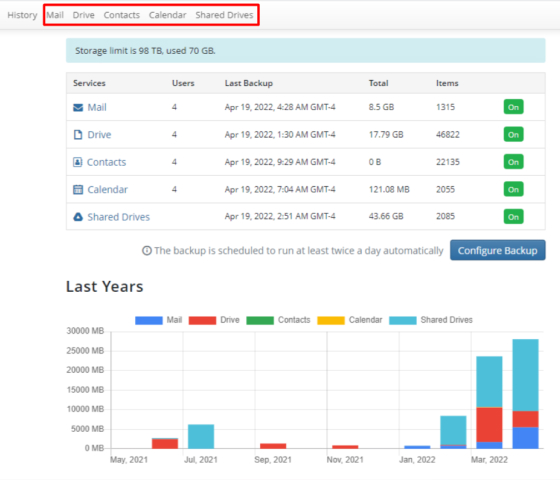Open the Shared Drives tab
Viewport: 560px width, 480px height.
click(224, 15)
